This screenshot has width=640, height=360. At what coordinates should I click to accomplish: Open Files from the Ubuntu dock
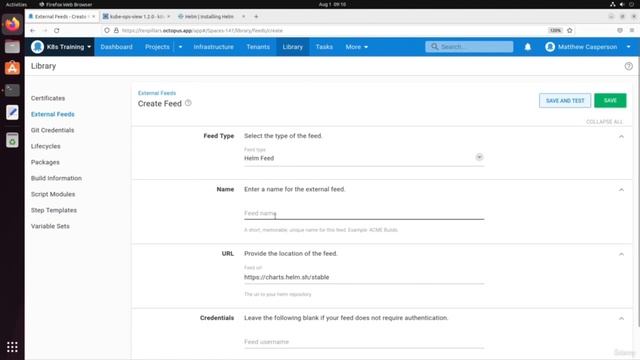[12, 47]
